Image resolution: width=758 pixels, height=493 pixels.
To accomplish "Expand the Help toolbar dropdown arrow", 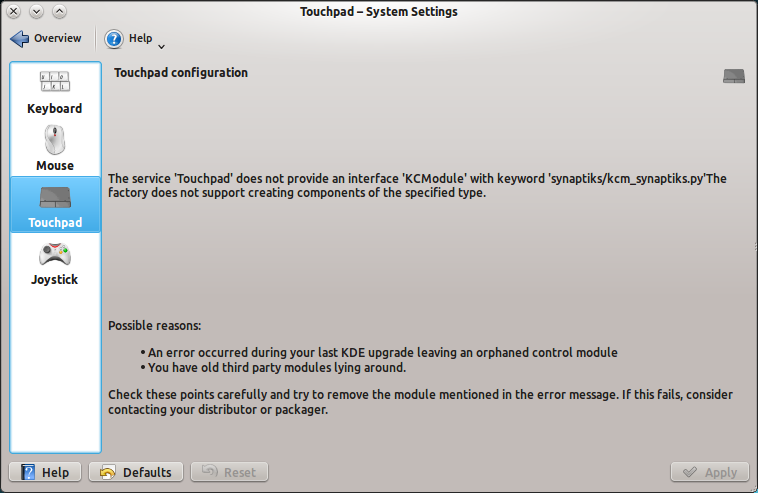I will 161,45.
